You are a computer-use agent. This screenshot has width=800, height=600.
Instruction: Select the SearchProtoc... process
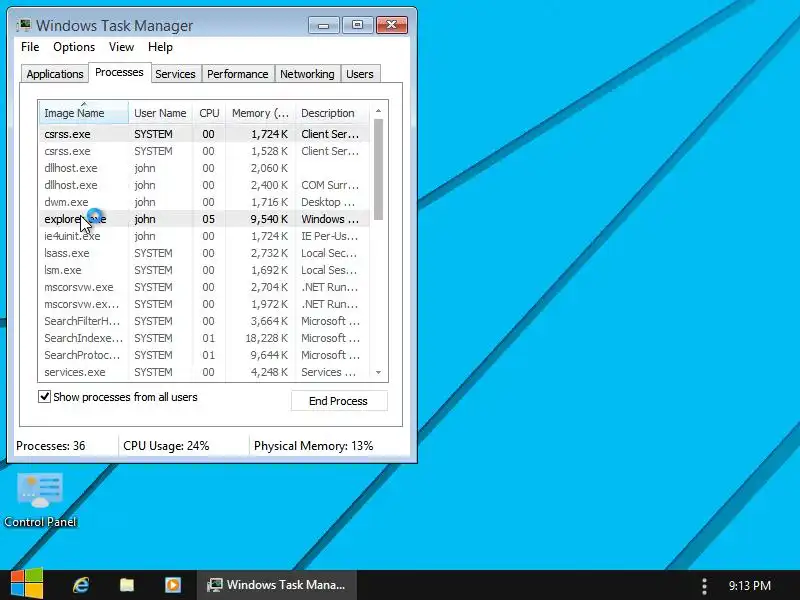click(x=205, y=355)
